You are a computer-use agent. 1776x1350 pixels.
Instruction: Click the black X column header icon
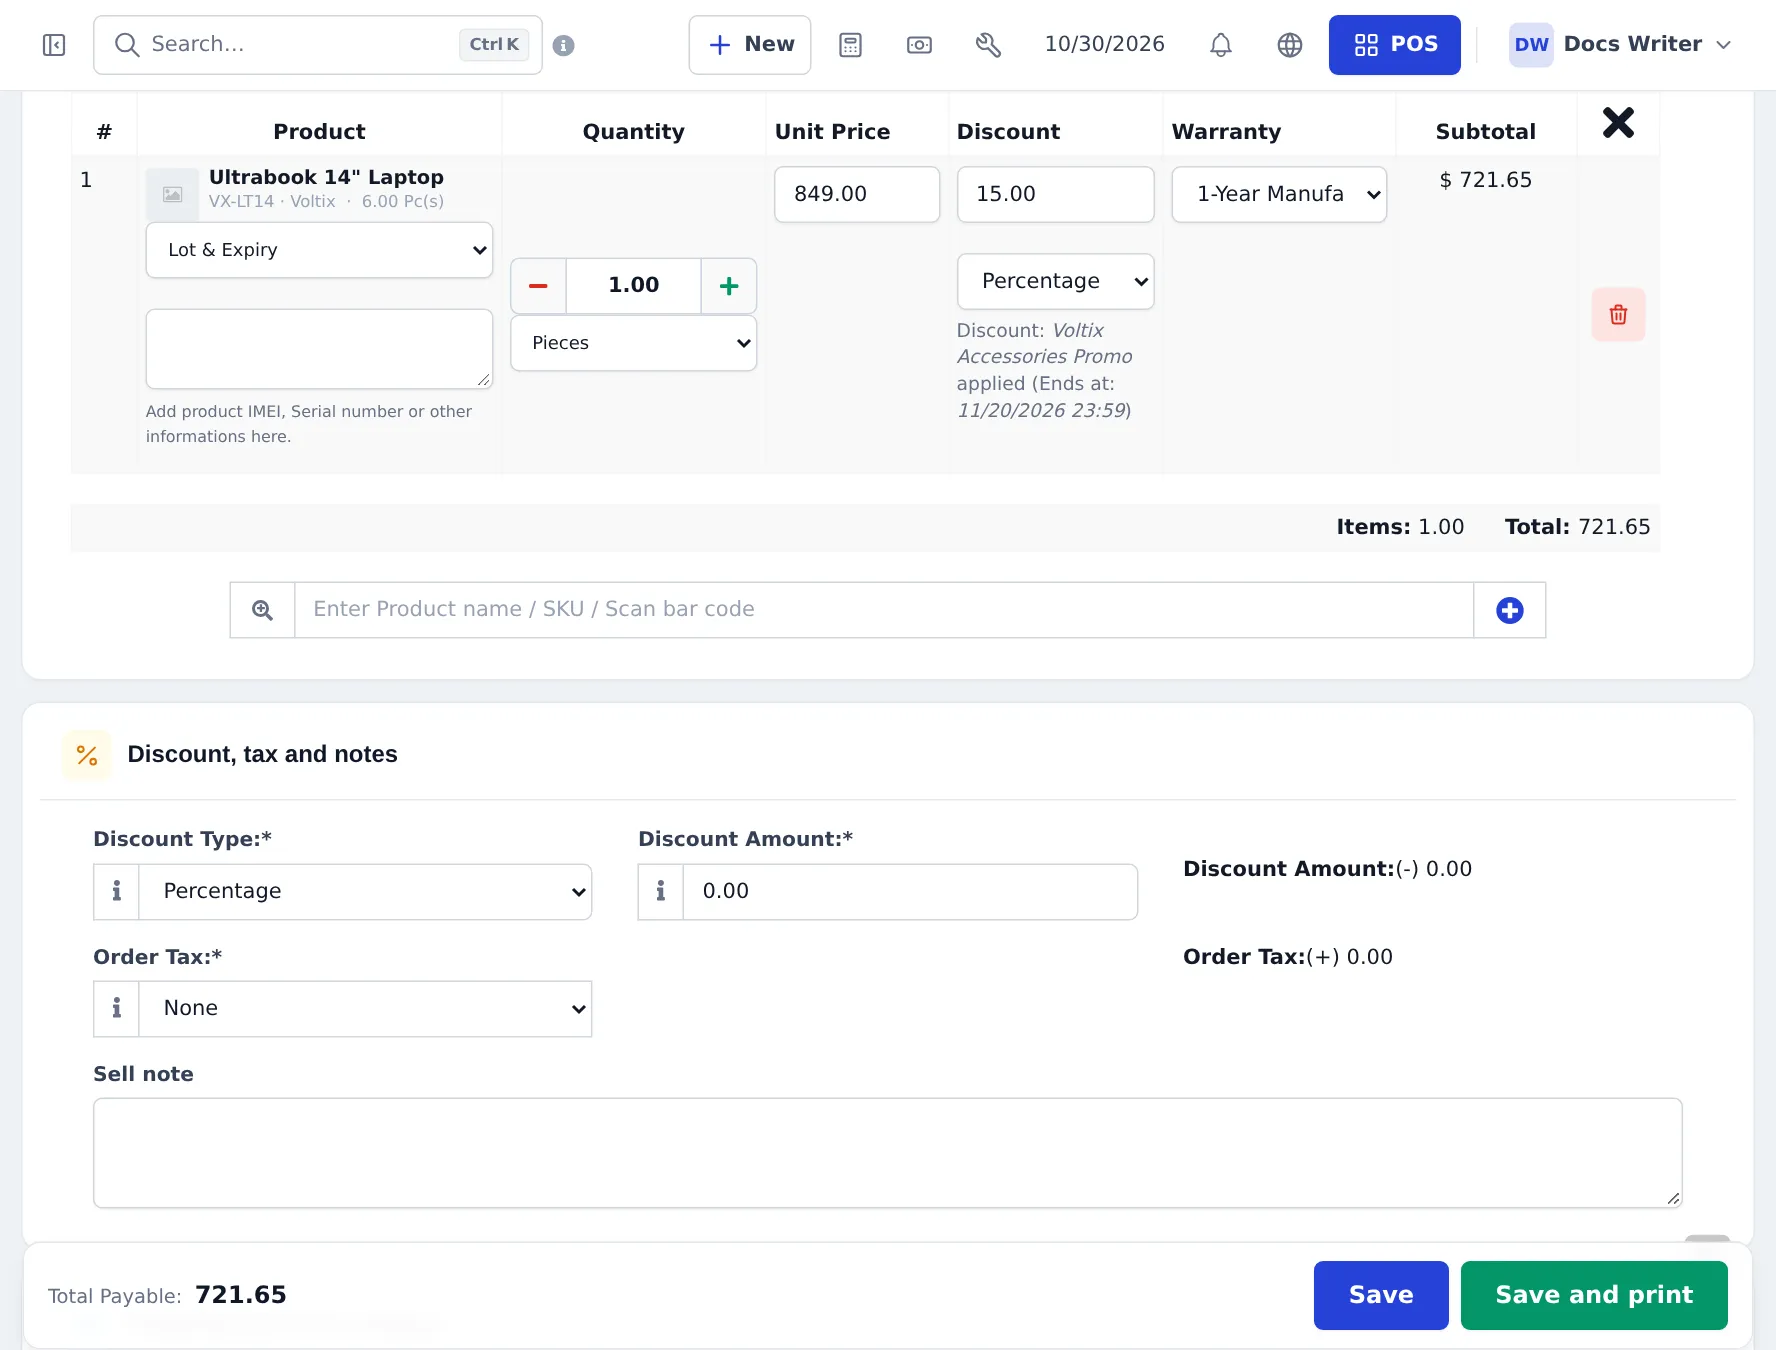click(1618, 123)
